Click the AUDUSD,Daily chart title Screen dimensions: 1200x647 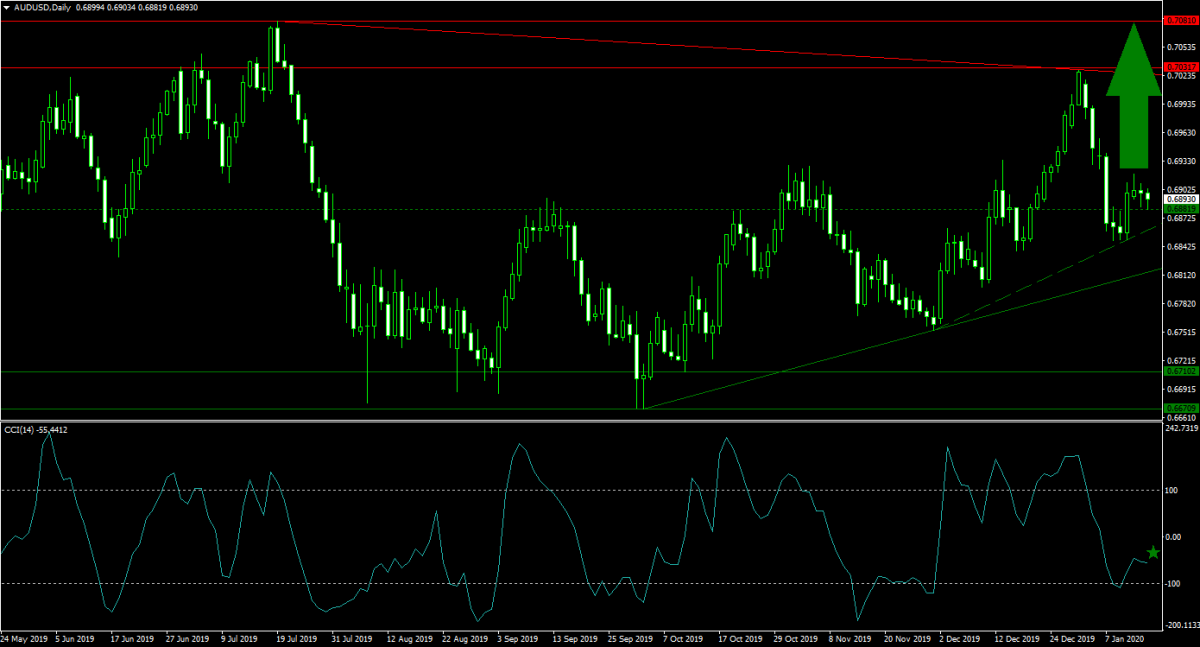[x=42, y=7]
